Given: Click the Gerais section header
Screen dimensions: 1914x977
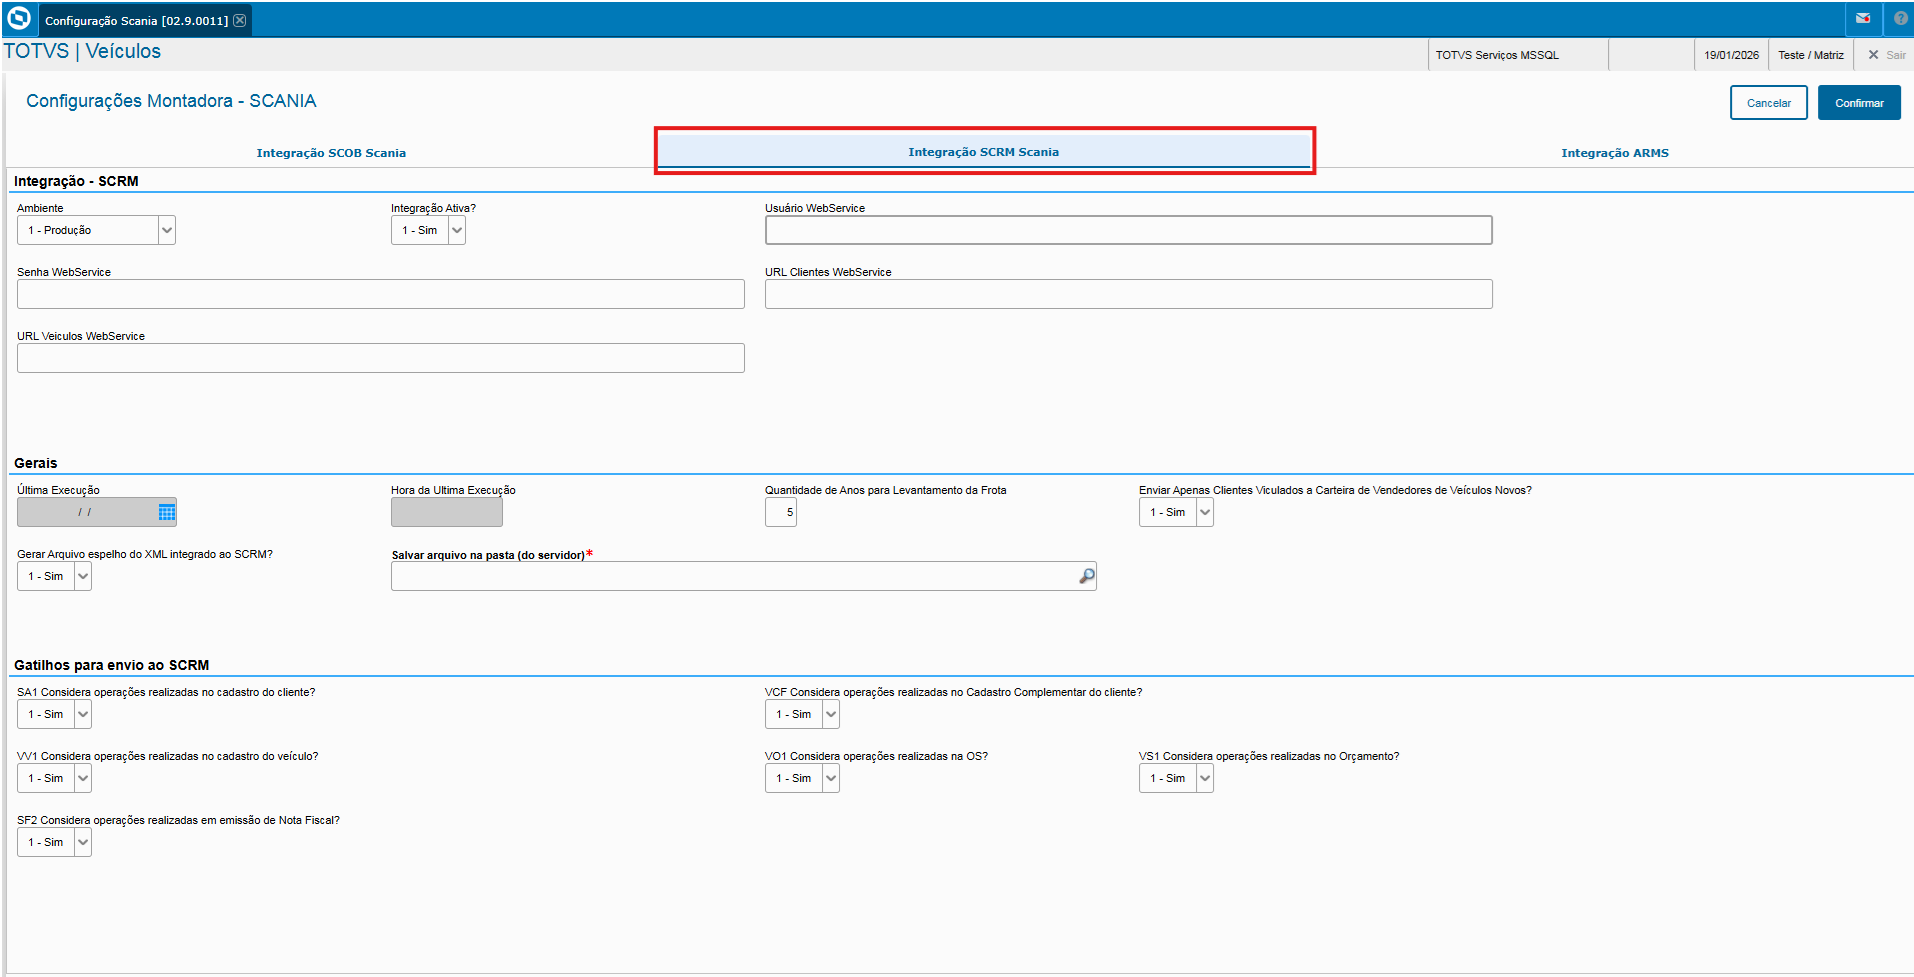Looking at the screenshot, I should point(36,463).
